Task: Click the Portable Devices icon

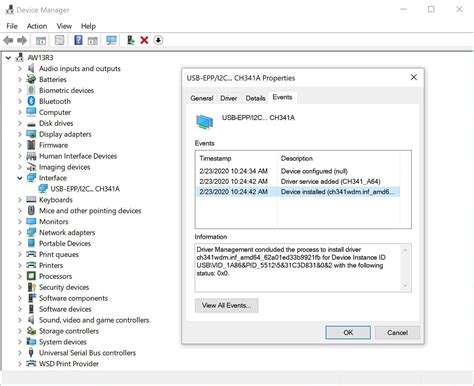Action: tap(31, 243)
